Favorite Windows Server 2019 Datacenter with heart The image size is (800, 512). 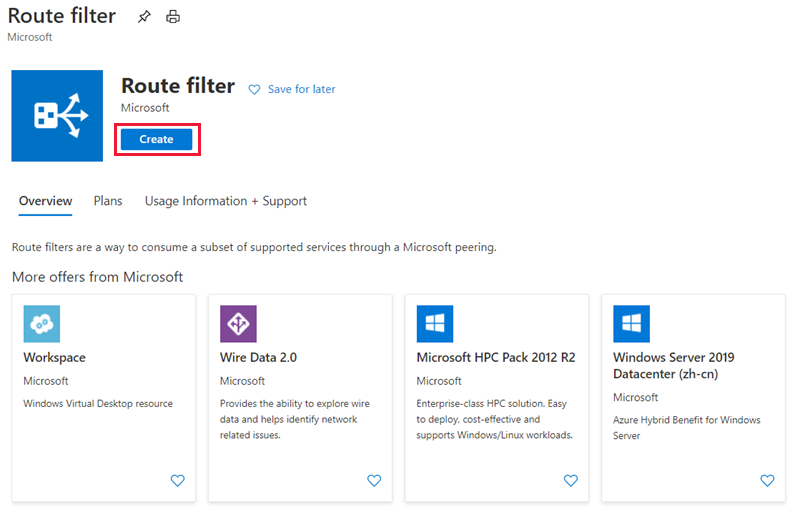pos(767,480)
